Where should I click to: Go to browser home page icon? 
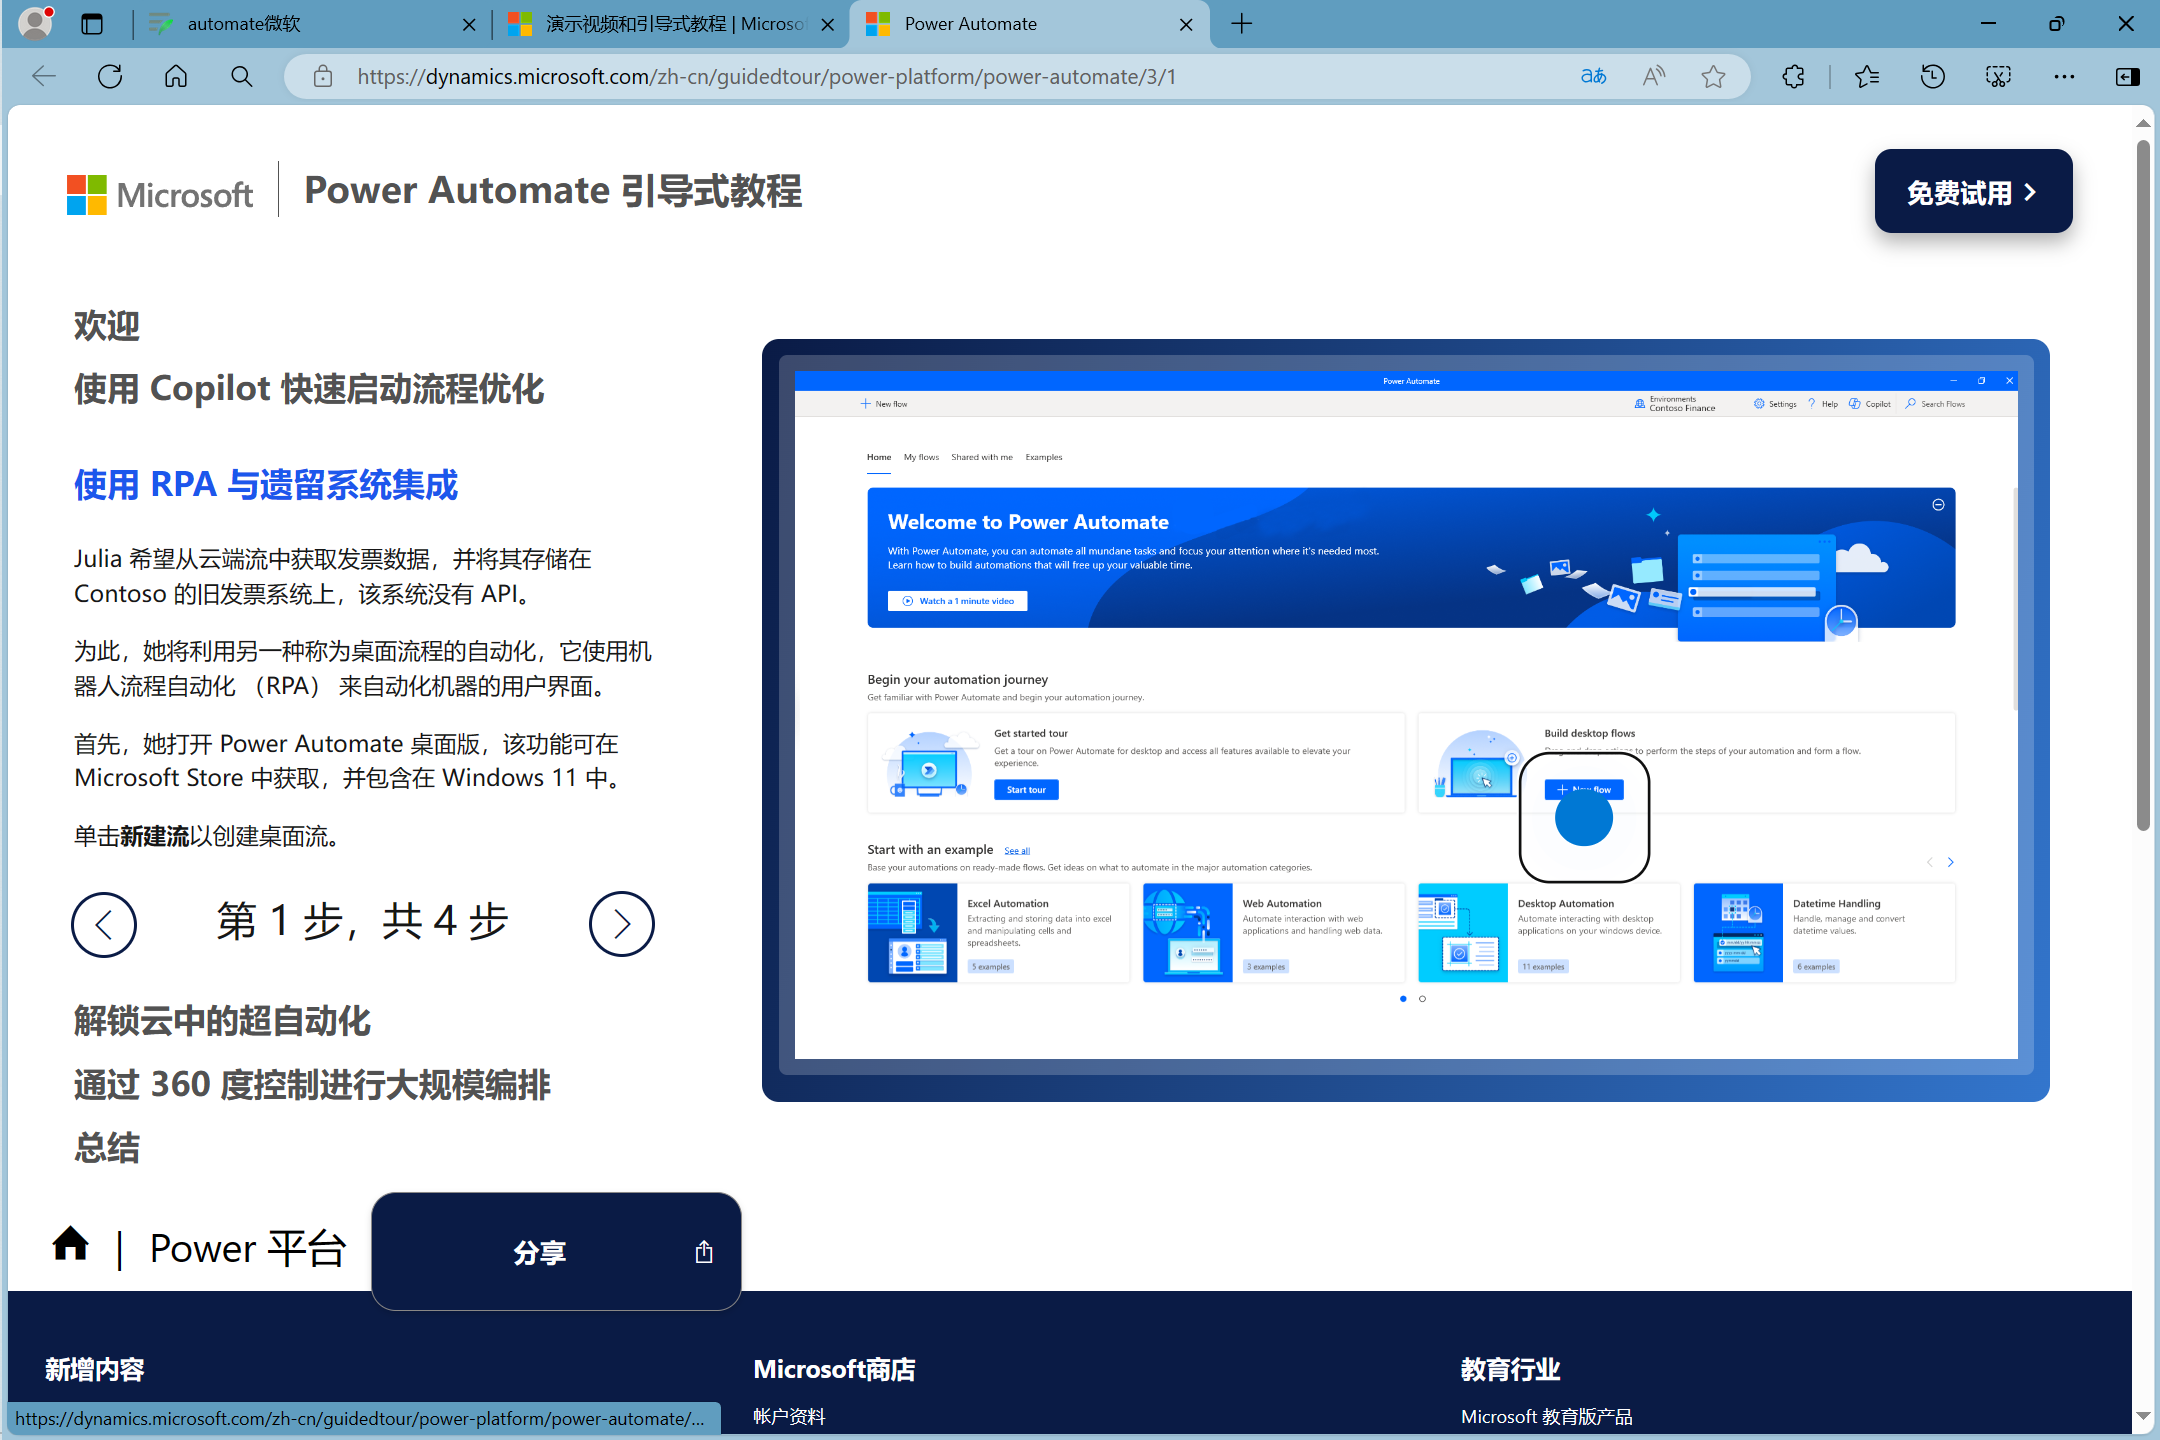(x=176, y=77)
